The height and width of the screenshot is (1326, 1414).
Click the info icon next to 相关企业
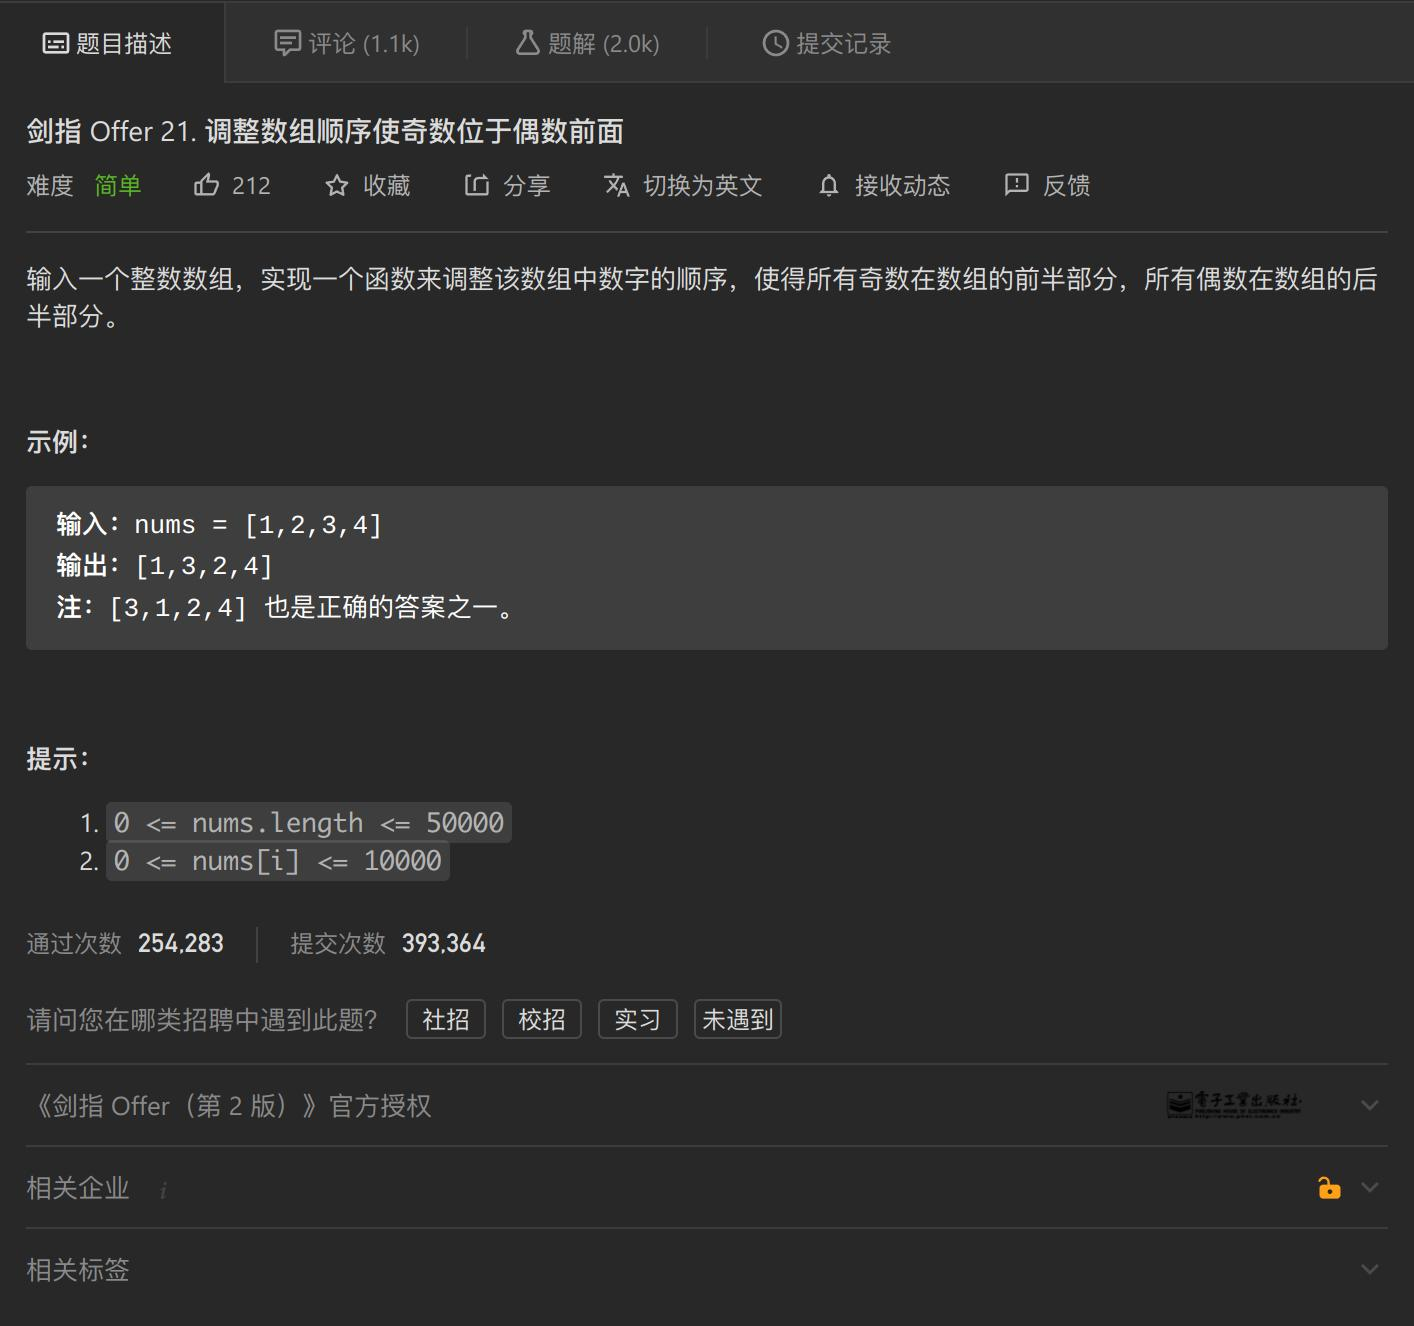(163, 1190)
